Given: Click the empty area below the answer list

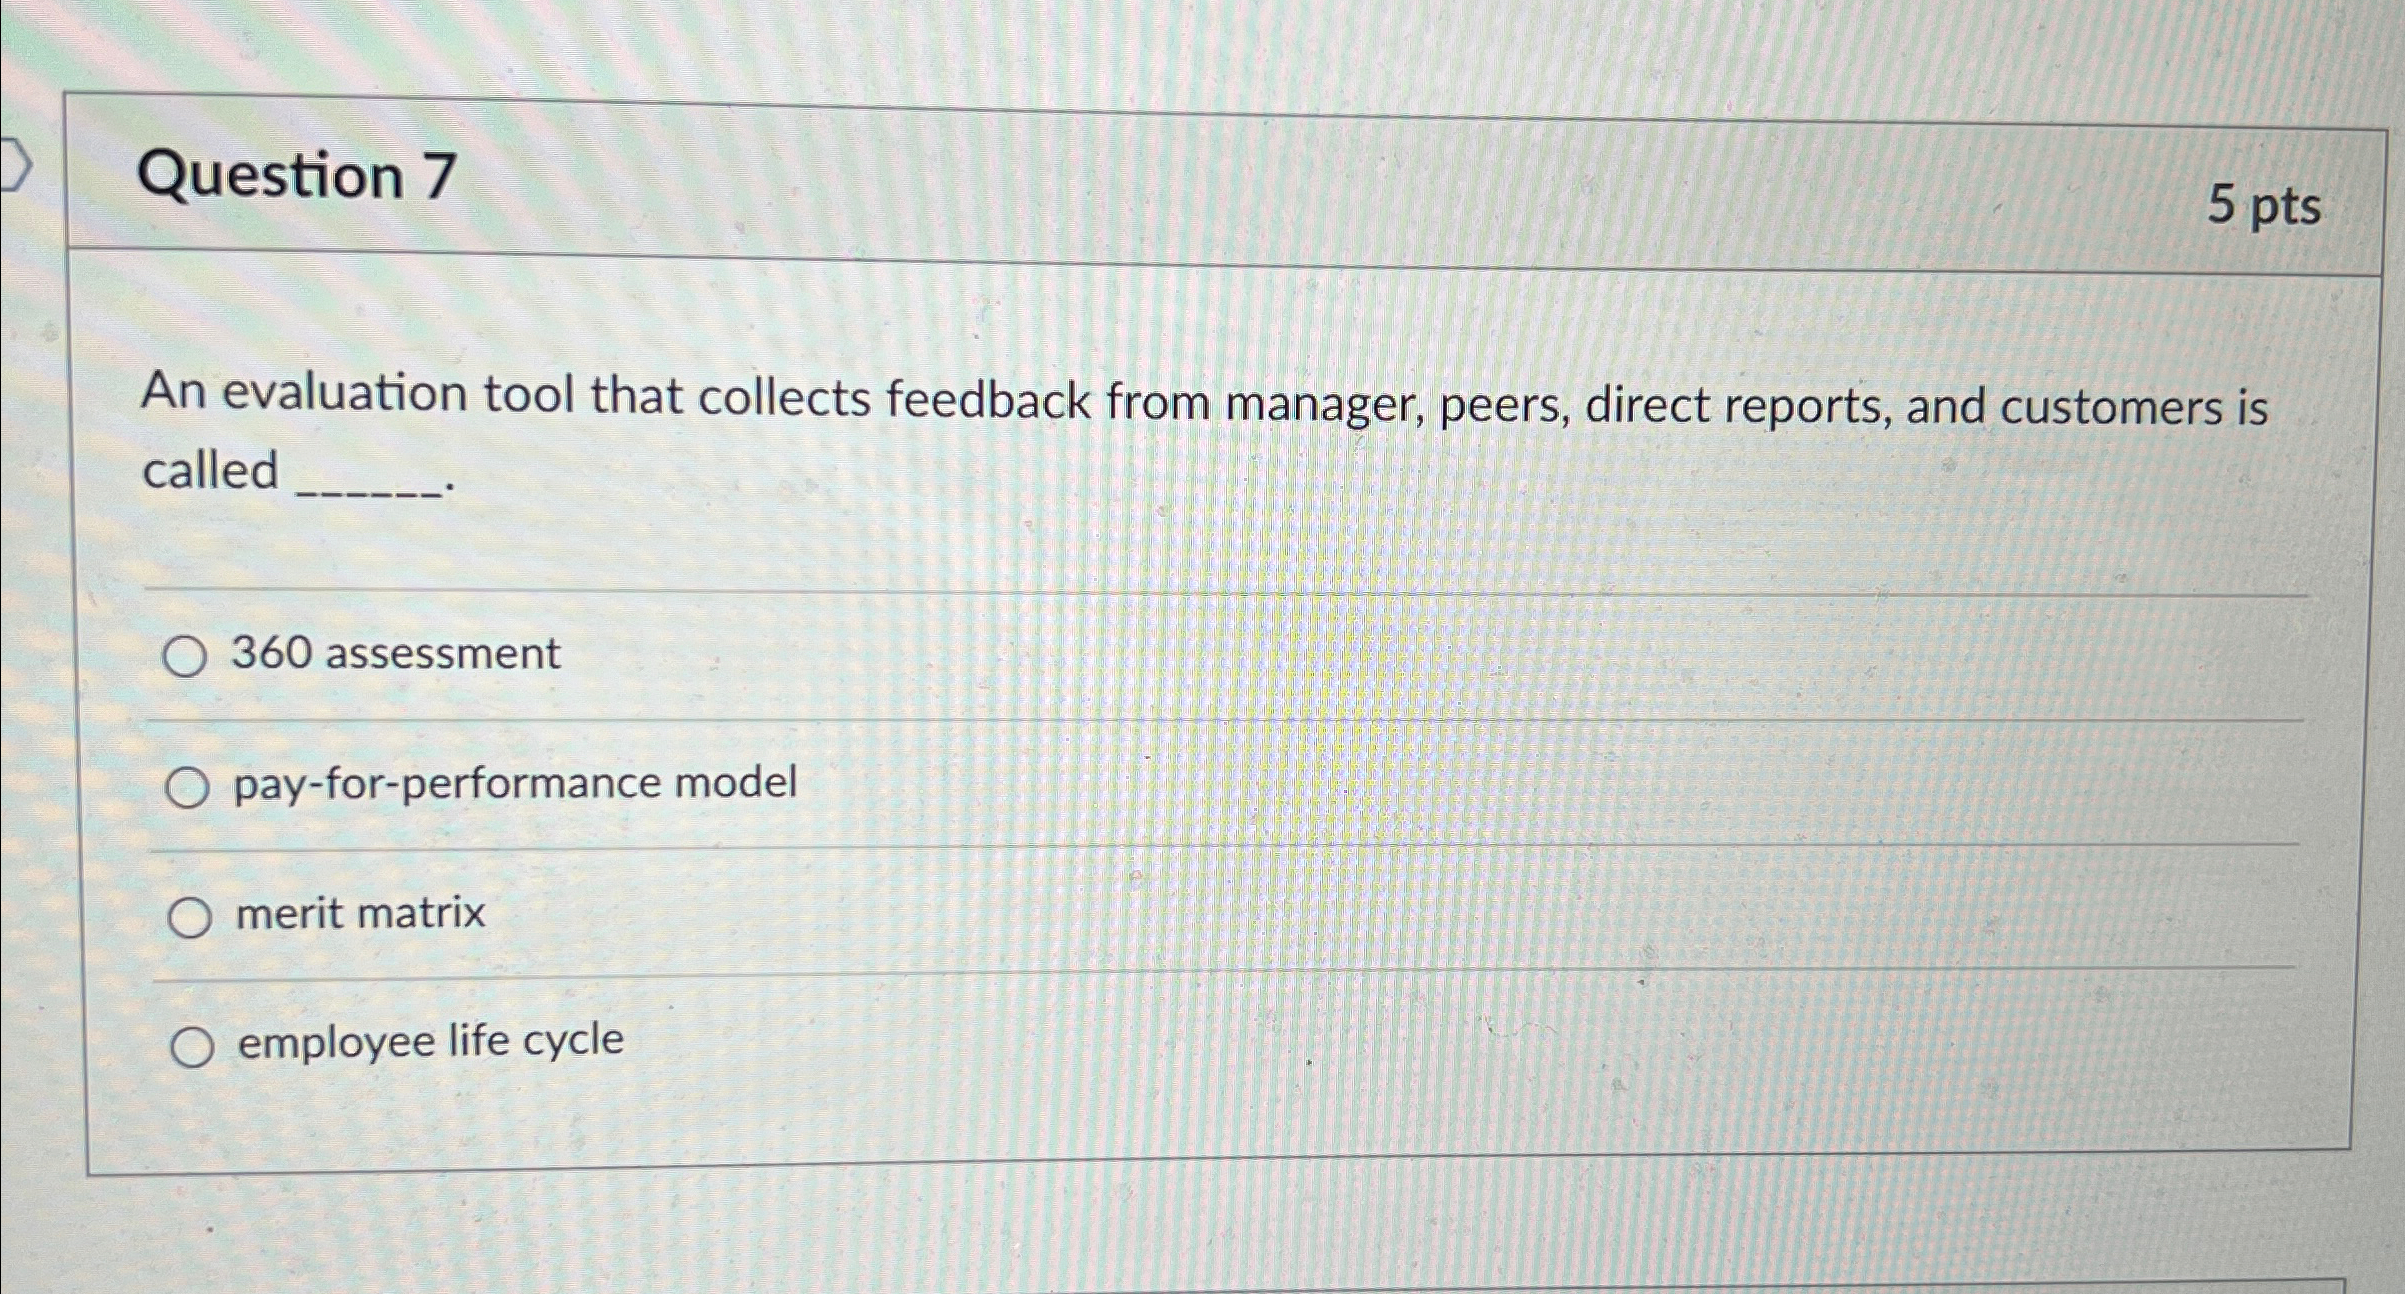Looking at the screenshot, I should (x=1200, y=1160).
